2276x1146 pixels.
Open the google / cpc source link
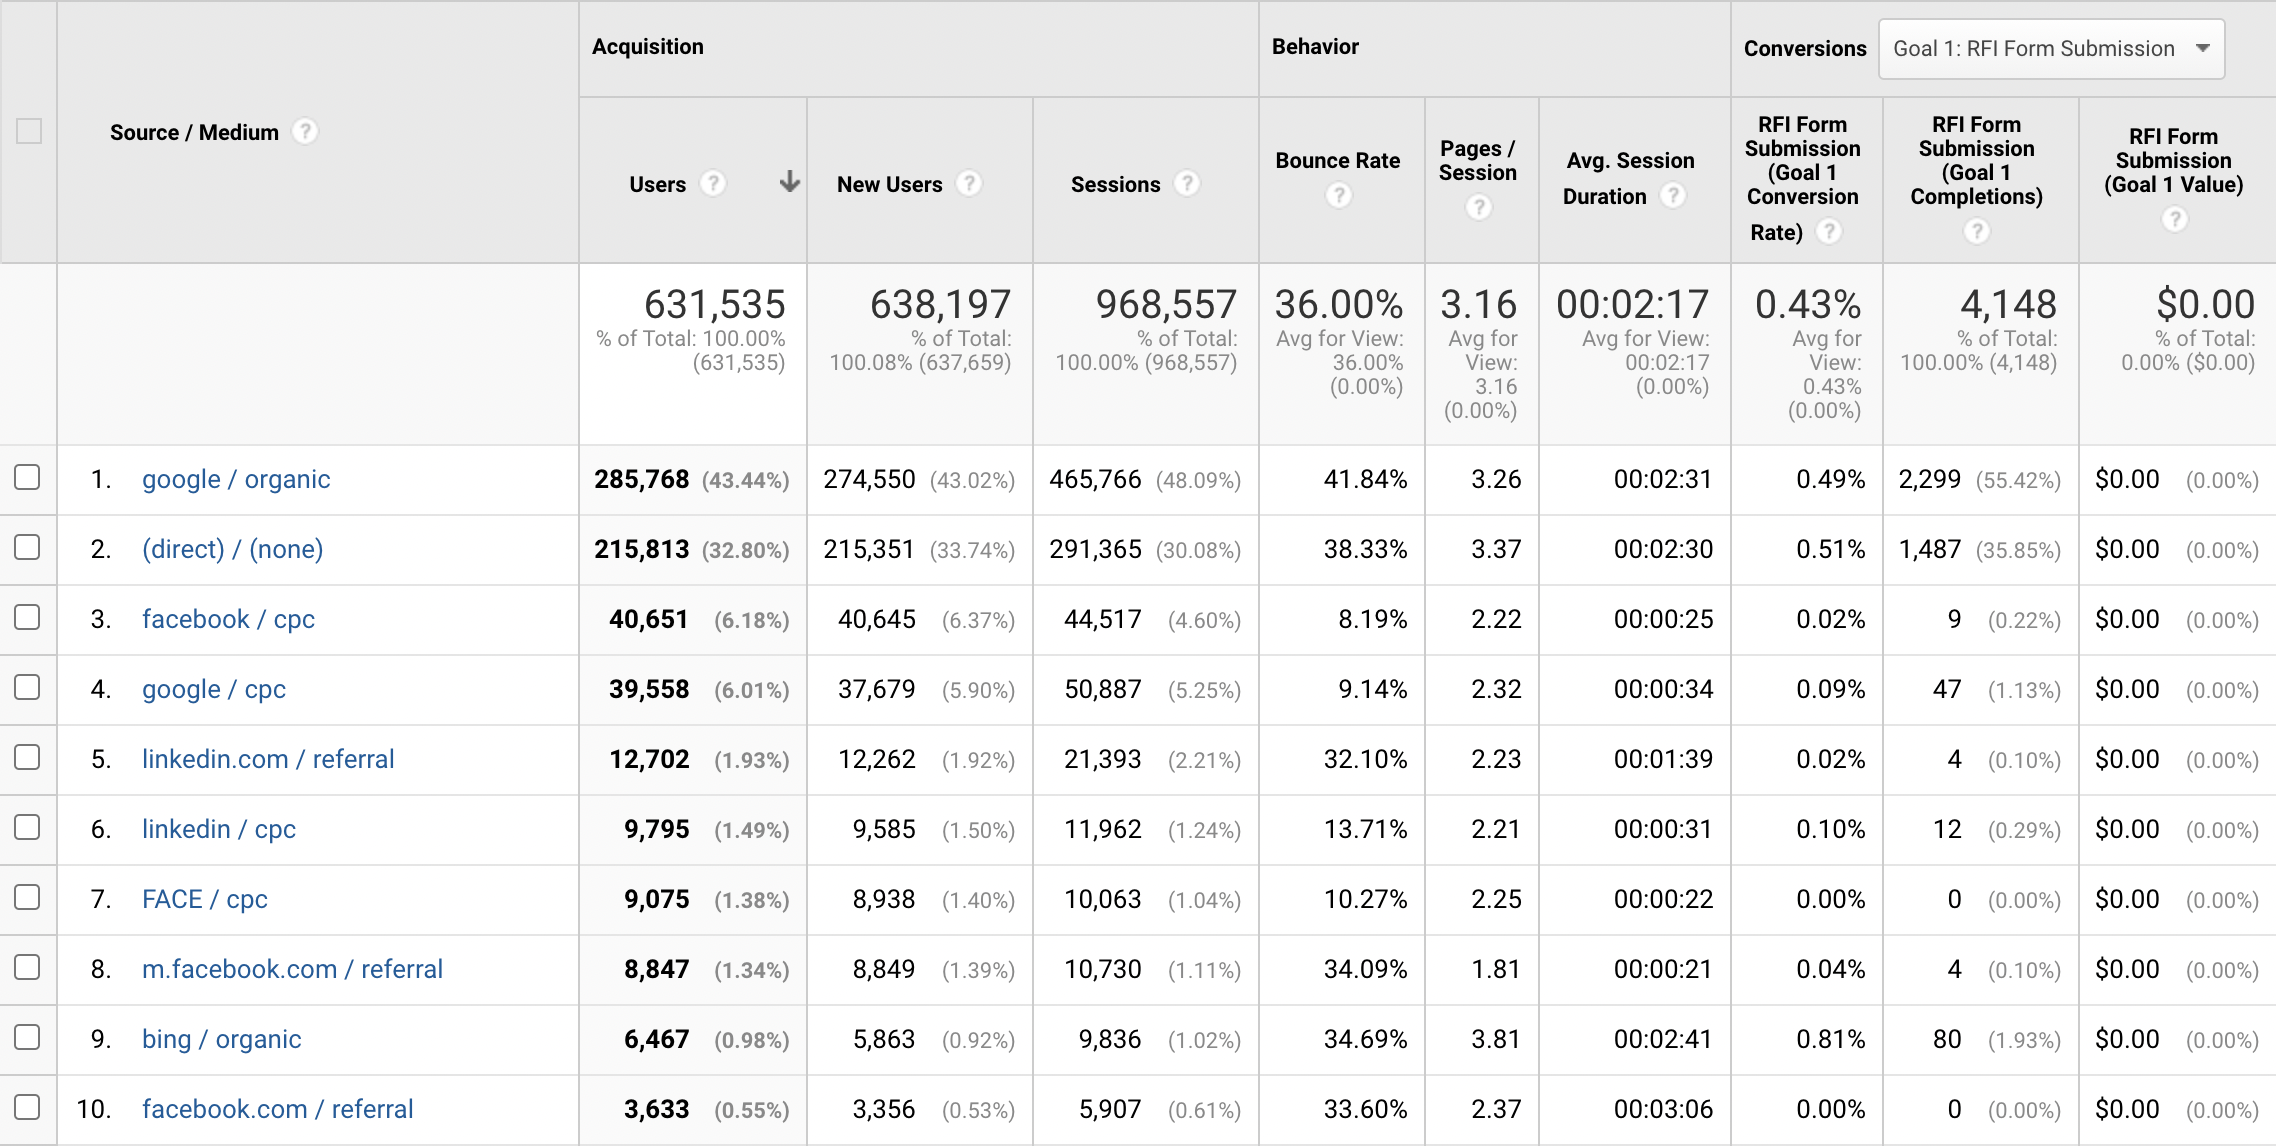pyautogui.click(x=214, y=689)
